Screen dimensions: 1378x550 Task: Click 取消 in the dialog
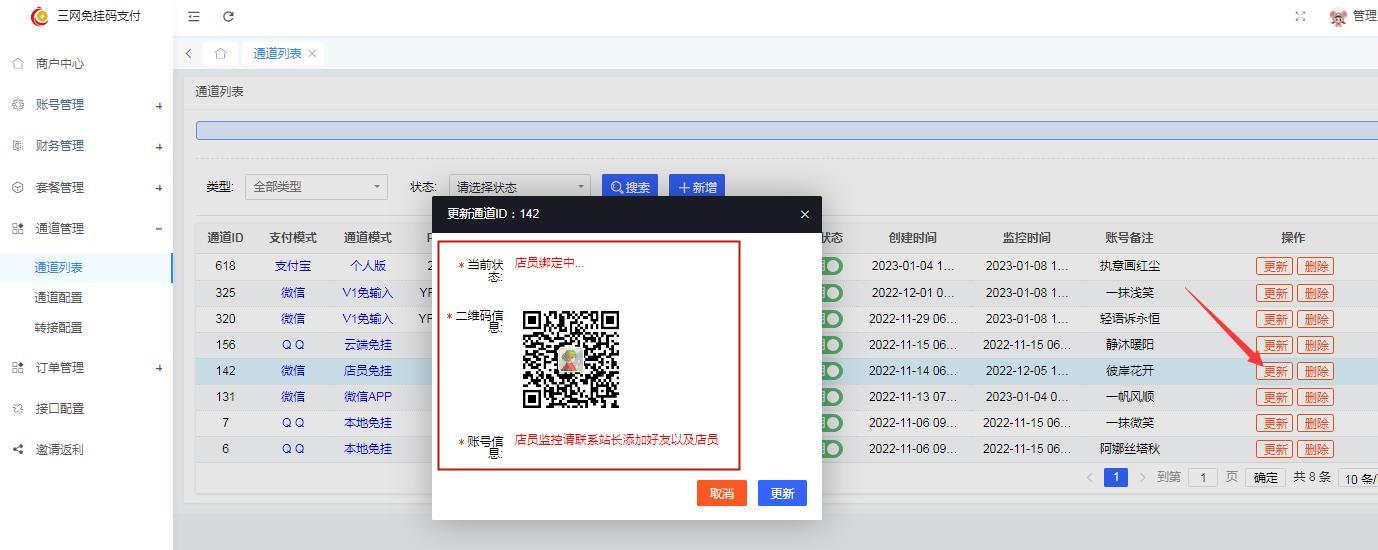click(x=722, y=493)
